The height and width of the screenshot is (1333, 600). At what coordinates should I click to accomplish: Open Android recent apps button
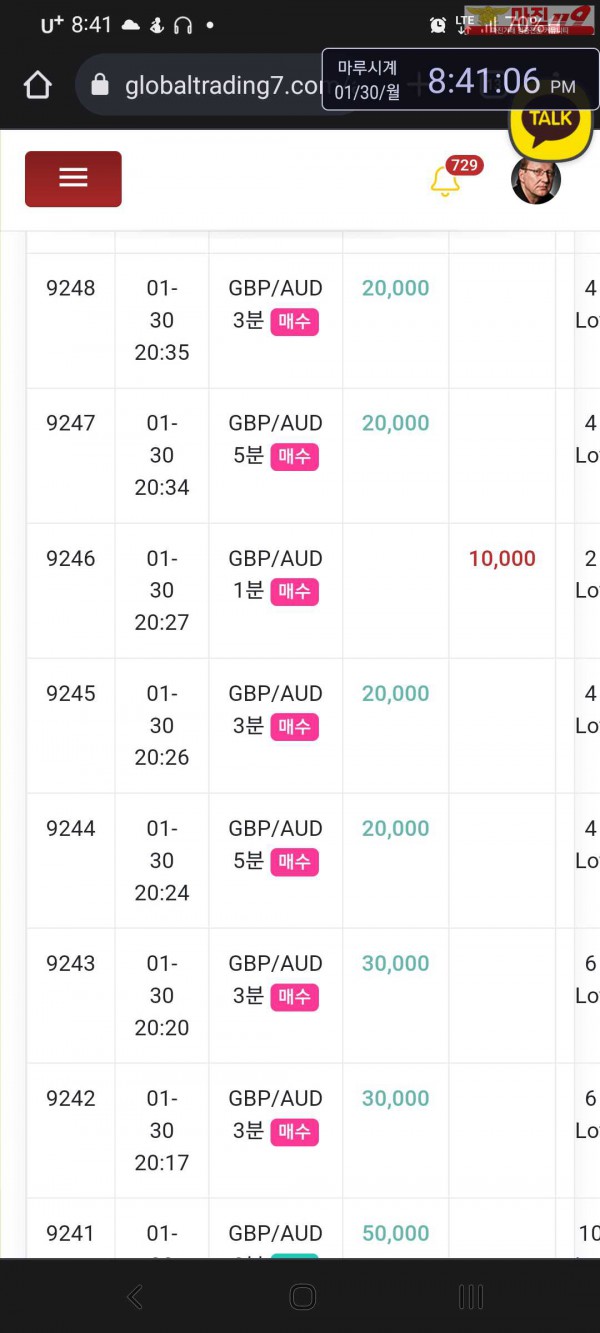click(470, 1297)
